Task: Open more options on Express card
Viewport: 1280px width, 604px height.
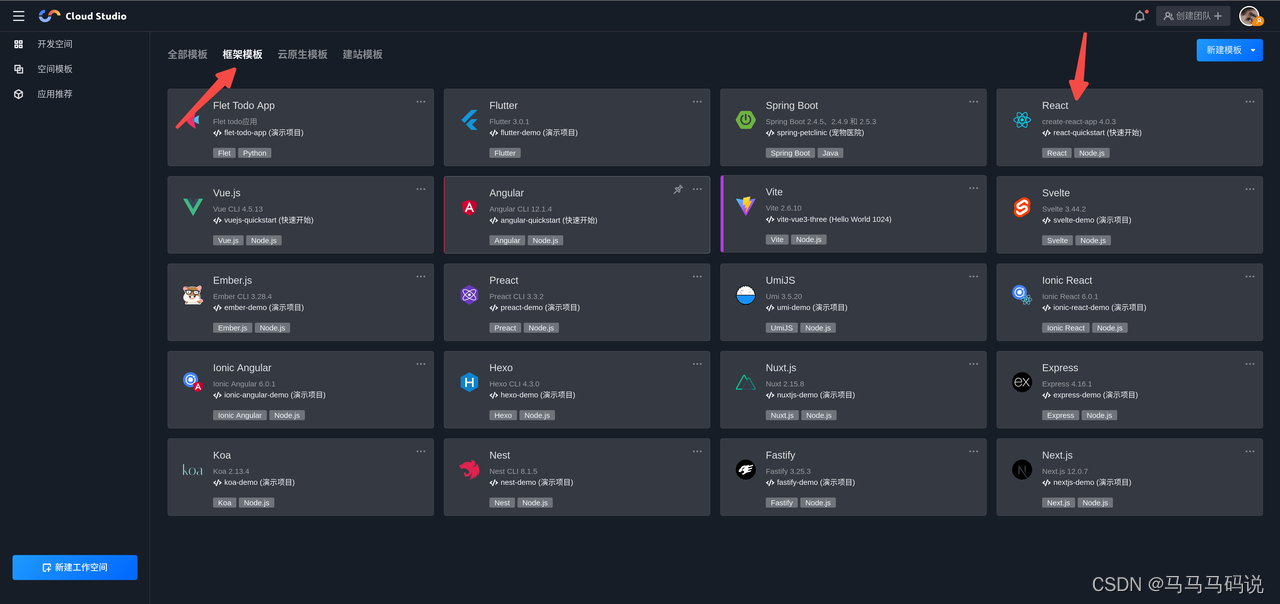Action: pyautogui.click(x=1249, y=364)
